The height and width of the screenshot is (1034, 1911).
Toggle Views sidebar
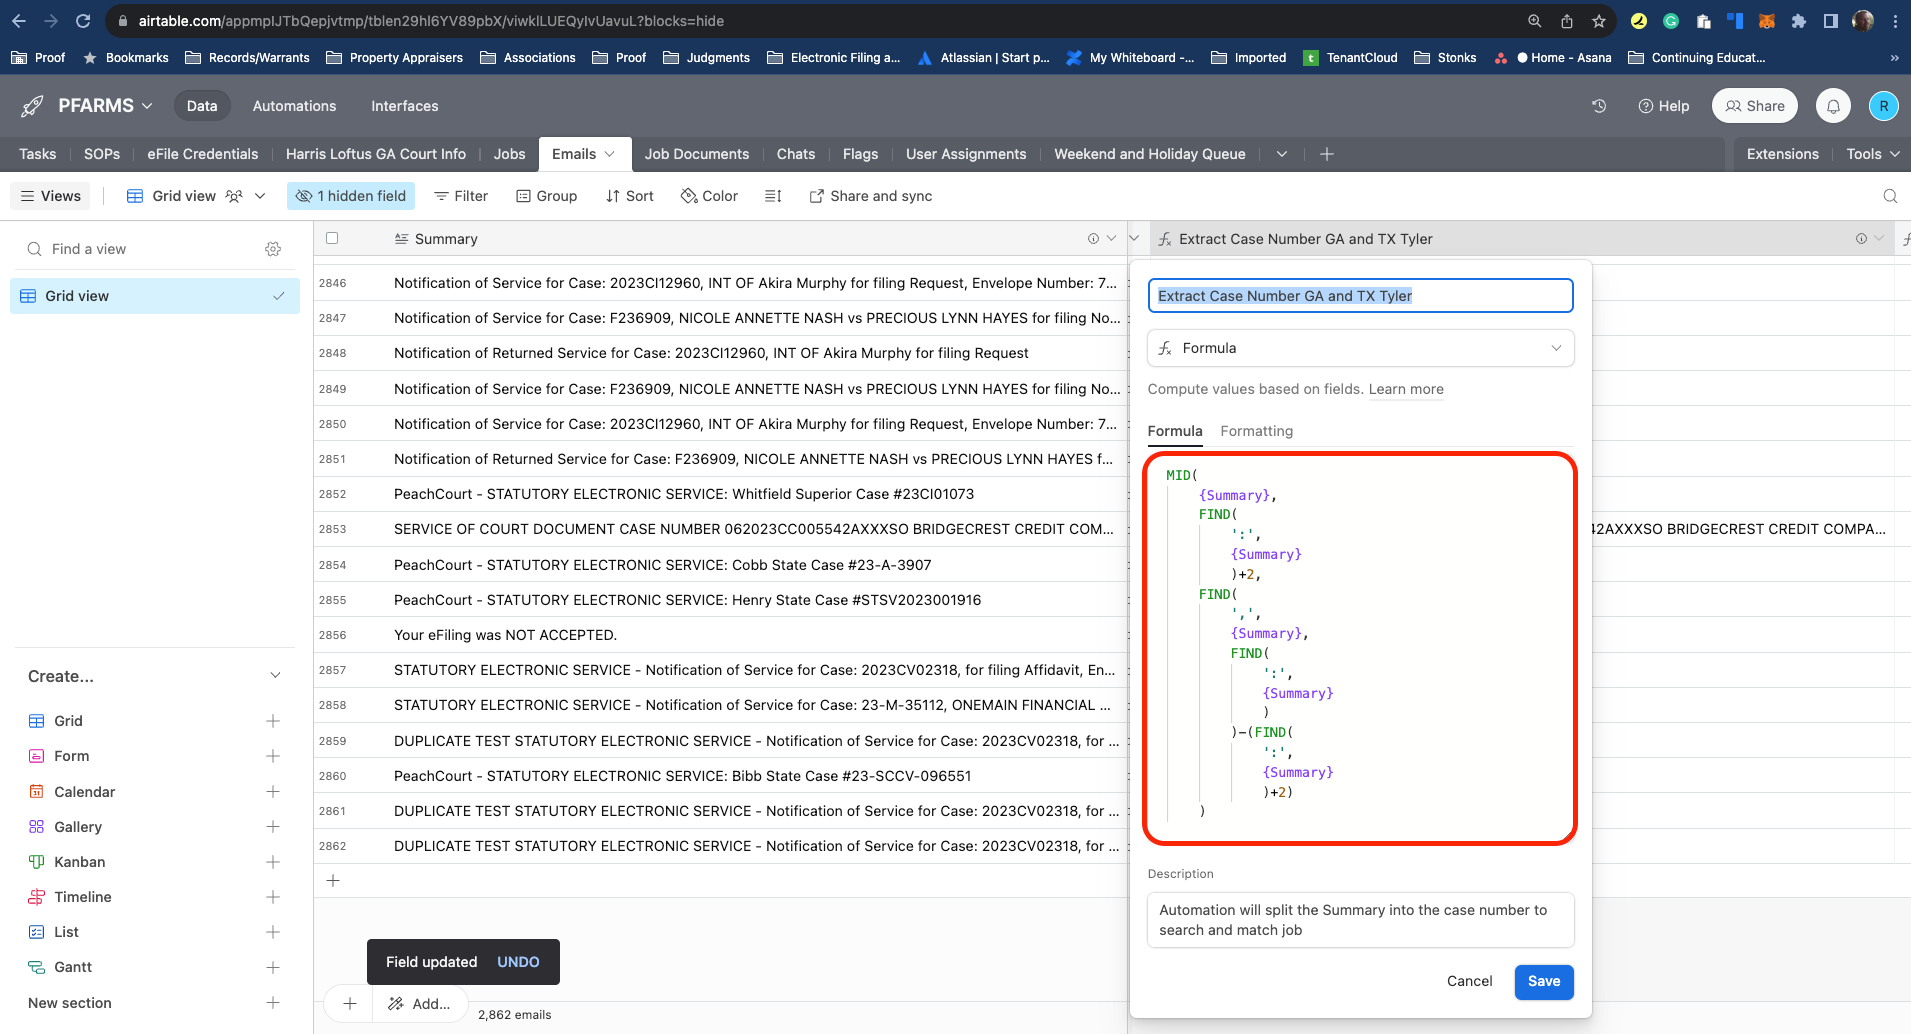point(51,196)
